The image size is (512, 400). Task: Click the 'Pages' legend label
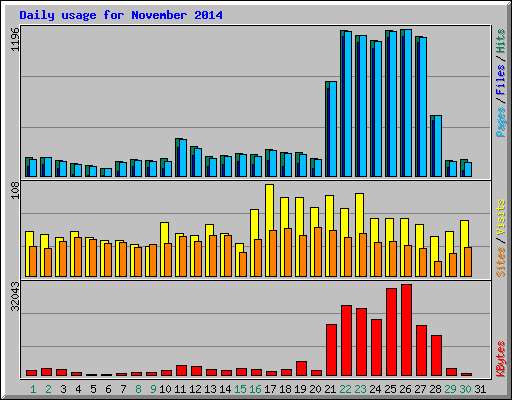pyautogui.click(x=501, y=122)
